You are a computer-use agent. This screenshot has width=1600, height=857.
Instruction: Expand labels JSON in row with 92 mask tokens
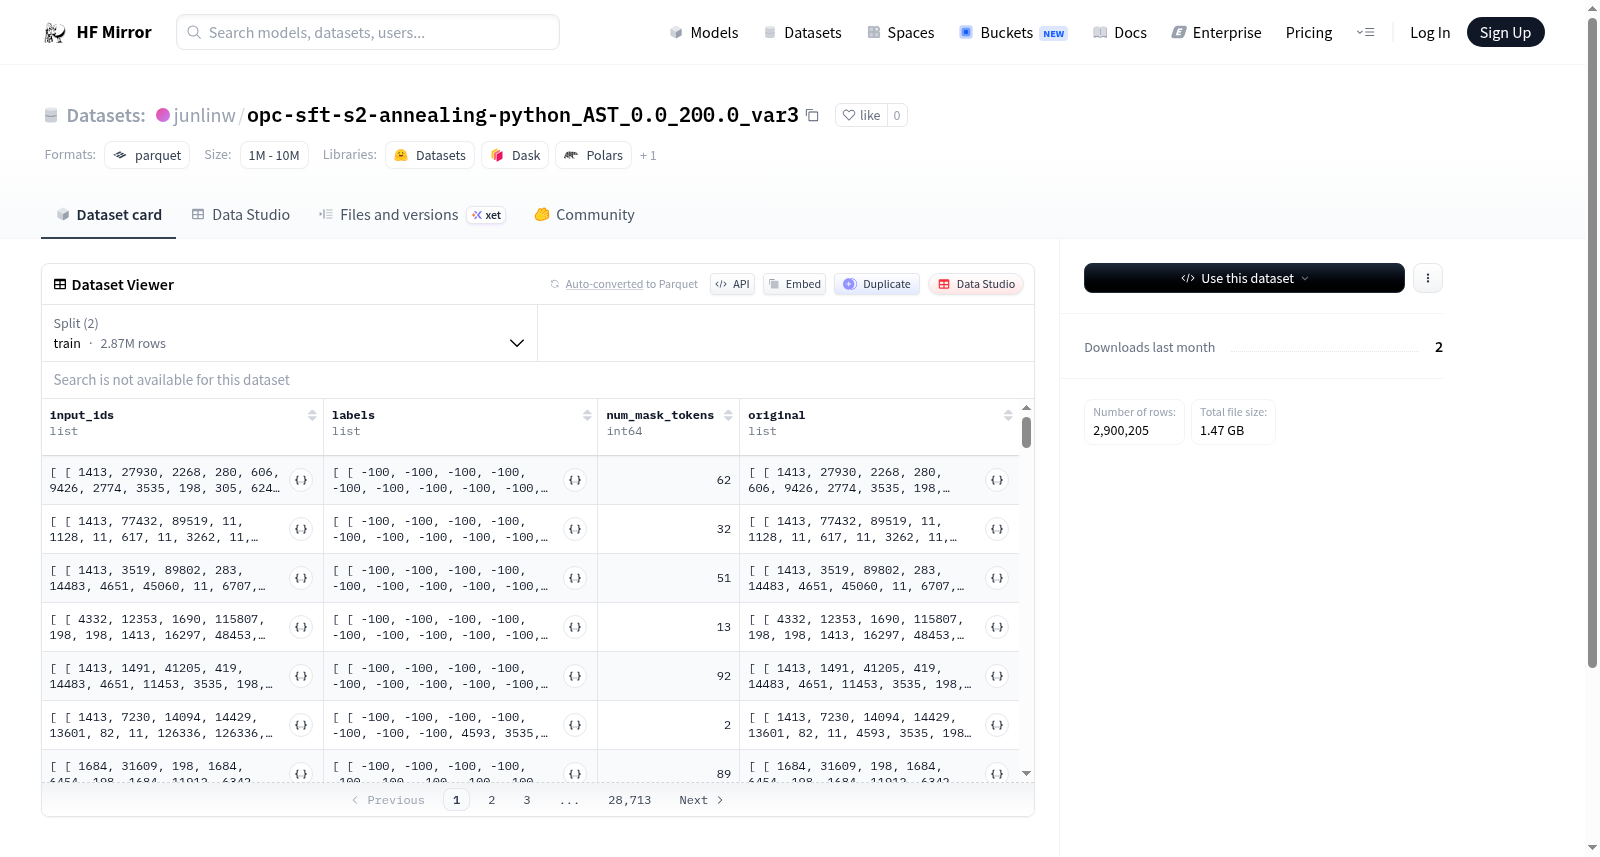575,676
